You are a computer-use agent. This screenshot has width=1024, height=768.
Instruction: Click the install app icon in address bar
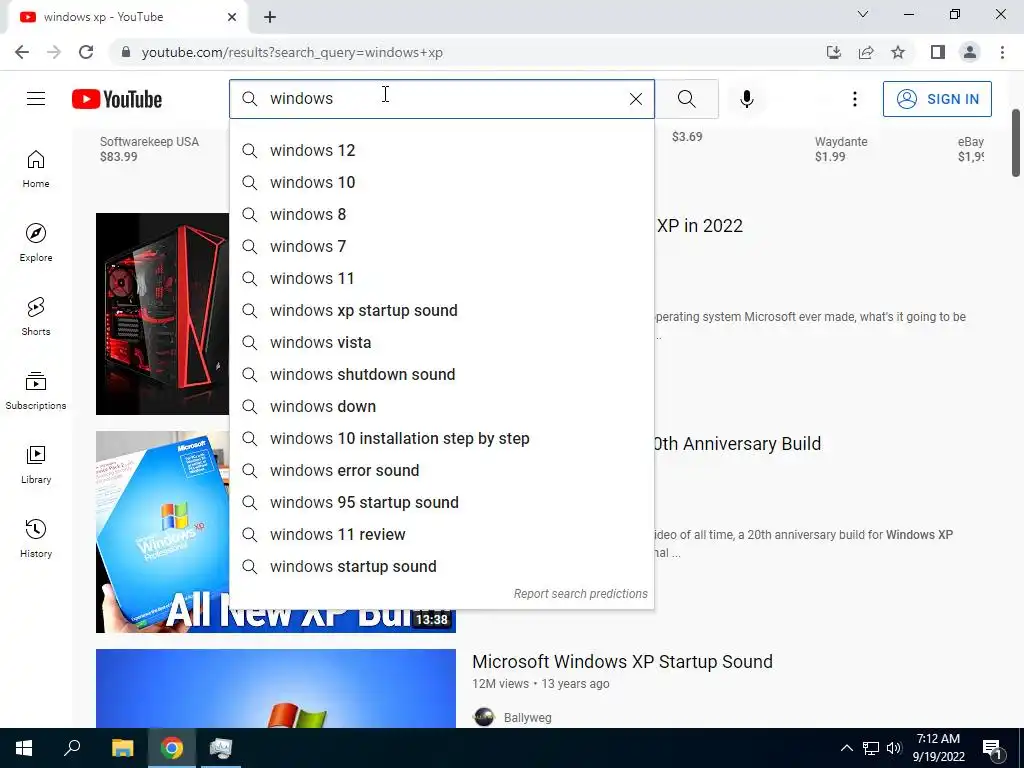coord(834,52)
